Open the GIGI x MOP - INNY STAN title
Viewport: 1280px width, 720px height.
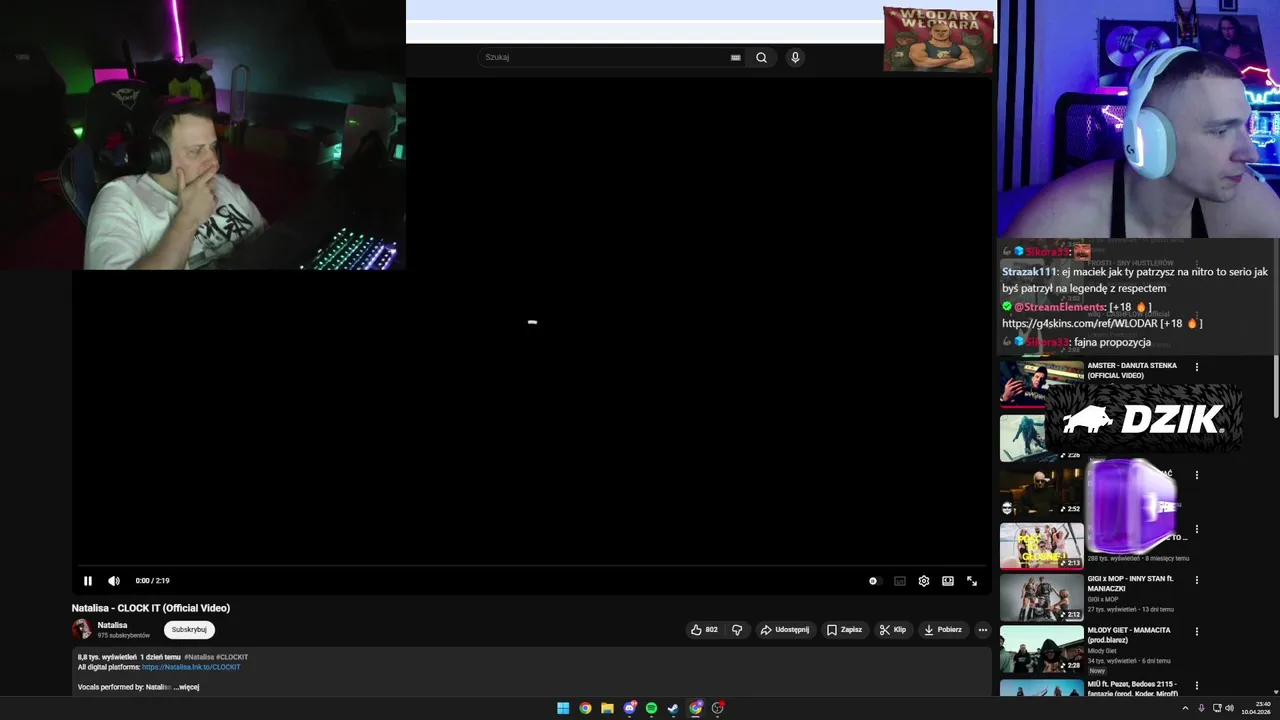point(1131,583)
